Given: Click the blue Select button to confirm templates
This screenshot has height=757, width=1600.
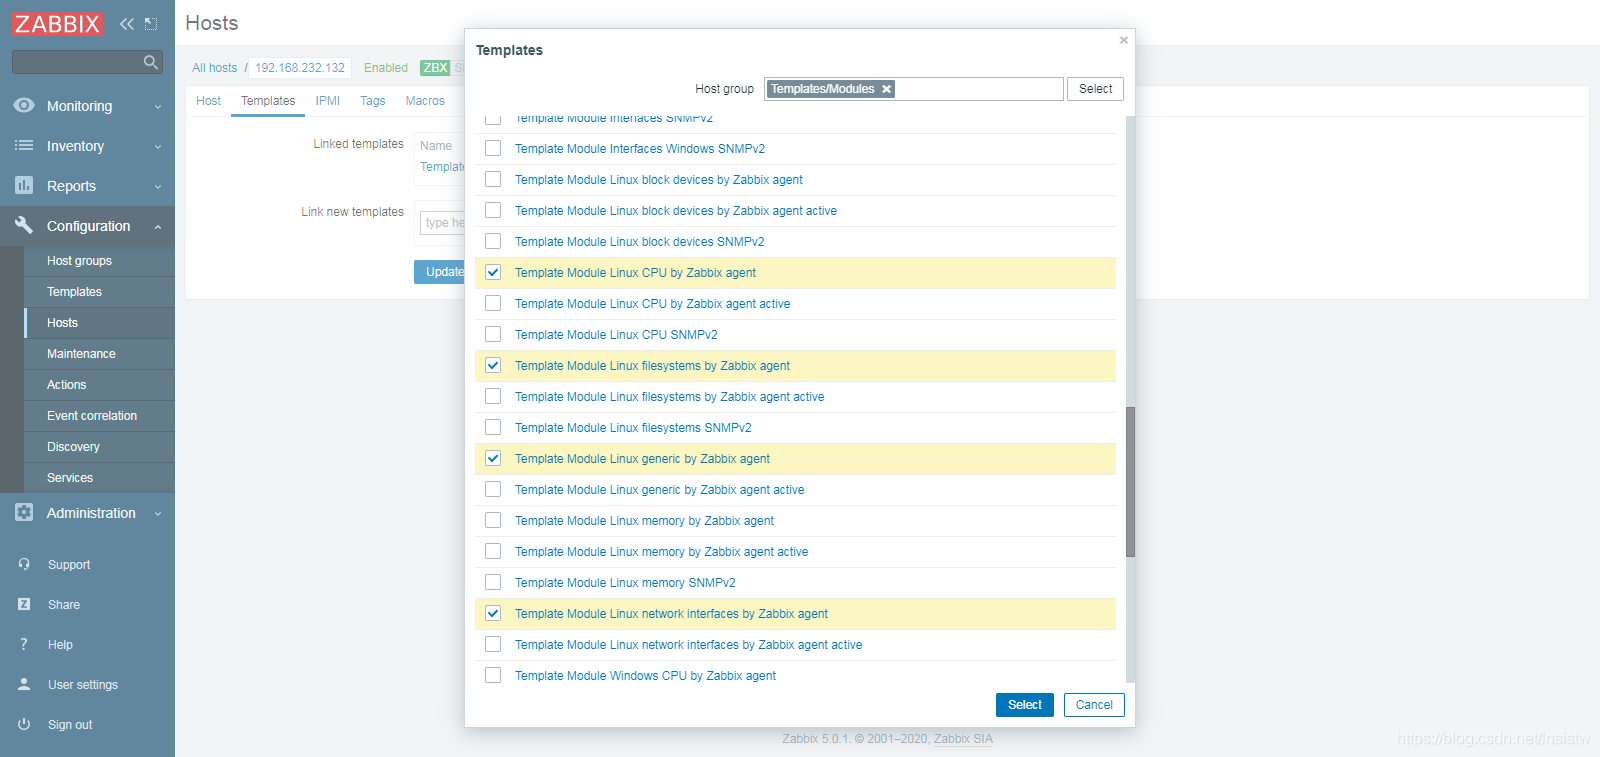Looking at the screenshot, I should coord(1025,705).
